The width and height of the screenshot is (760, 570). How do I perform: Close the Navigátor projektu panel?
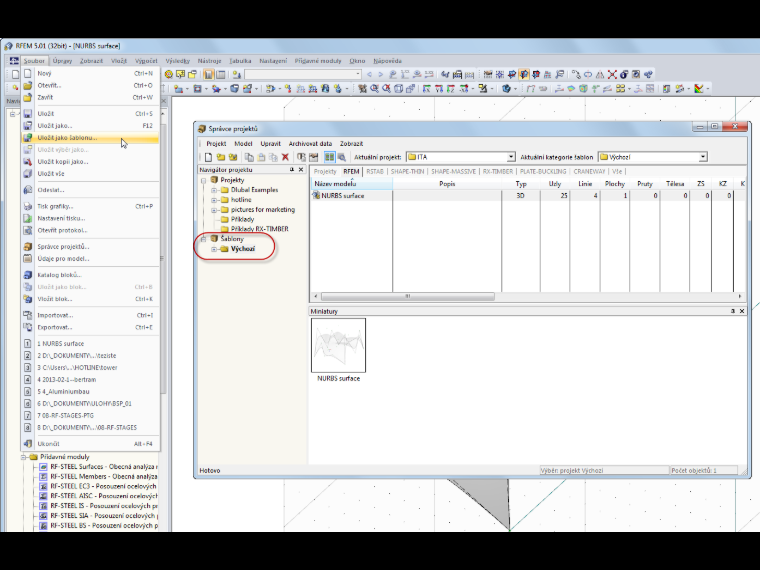pyautogui.click(x=301, y=170)
